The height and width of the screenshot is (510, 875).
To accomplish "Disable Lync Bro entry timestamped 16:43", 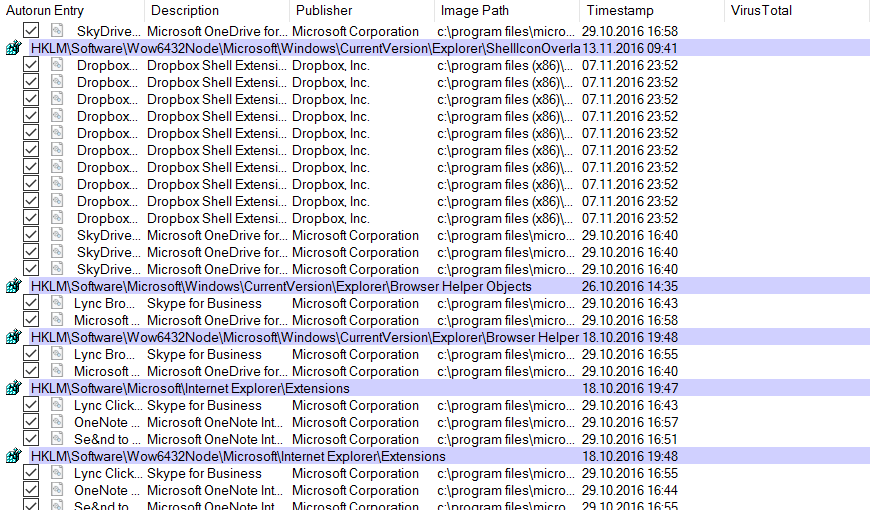I will click(31, 303).
